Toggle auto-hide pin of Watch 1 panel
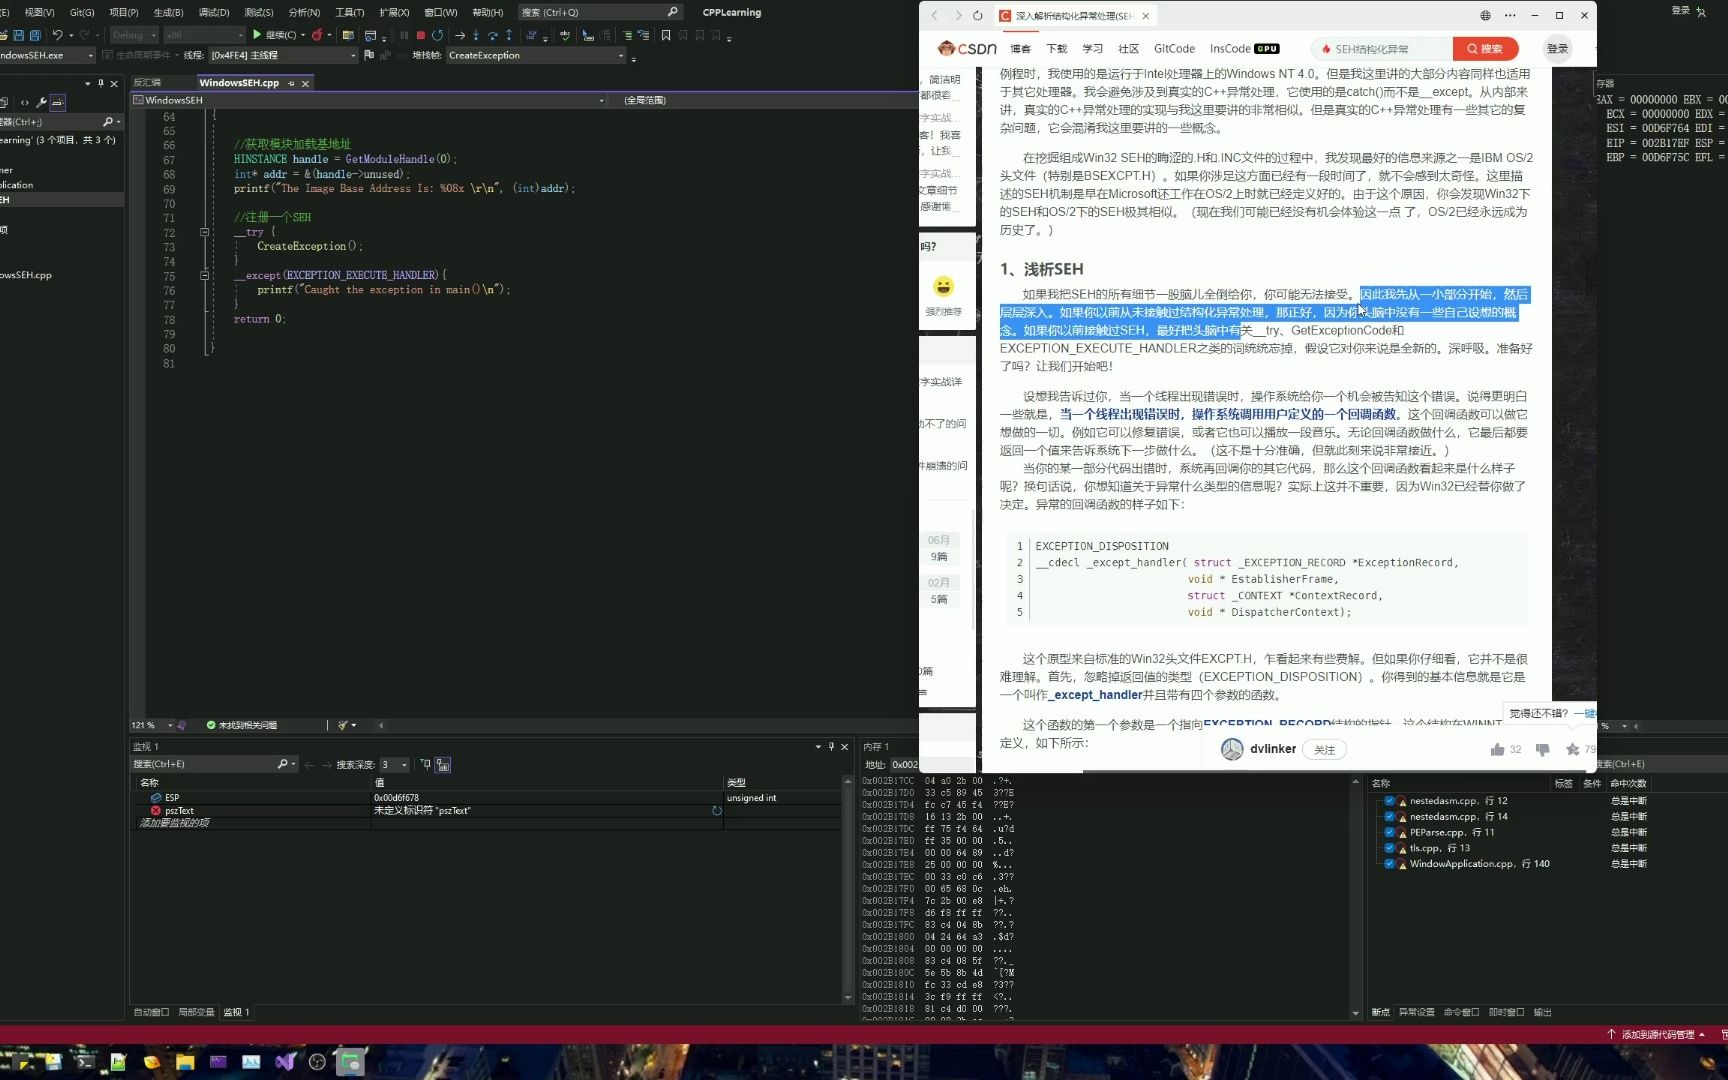The image size is (1728, 1080). pos(831,747)
